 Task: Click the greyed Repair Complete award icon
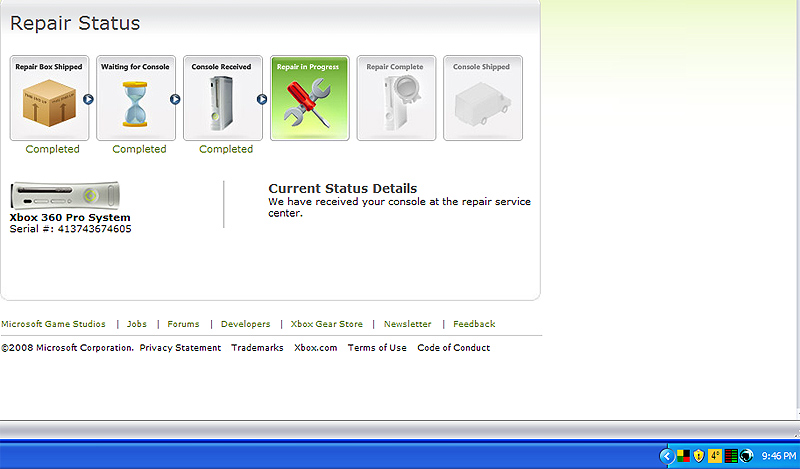tap(401, 102)
